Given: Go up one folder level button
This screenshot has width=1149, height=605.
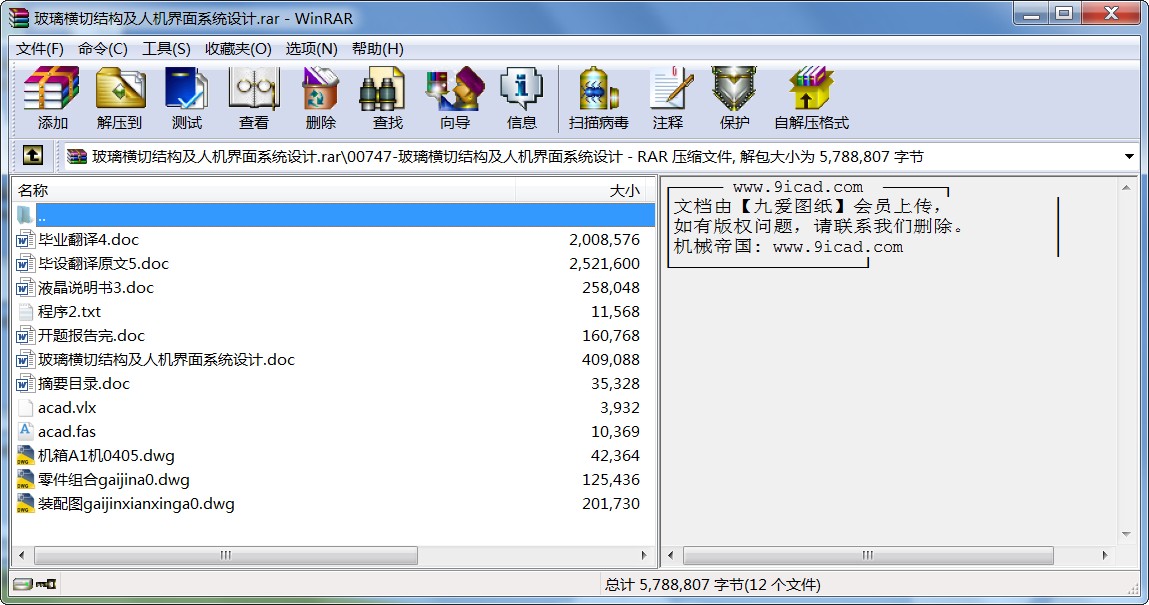Looking at the screenshot, I should click(32, 156).
